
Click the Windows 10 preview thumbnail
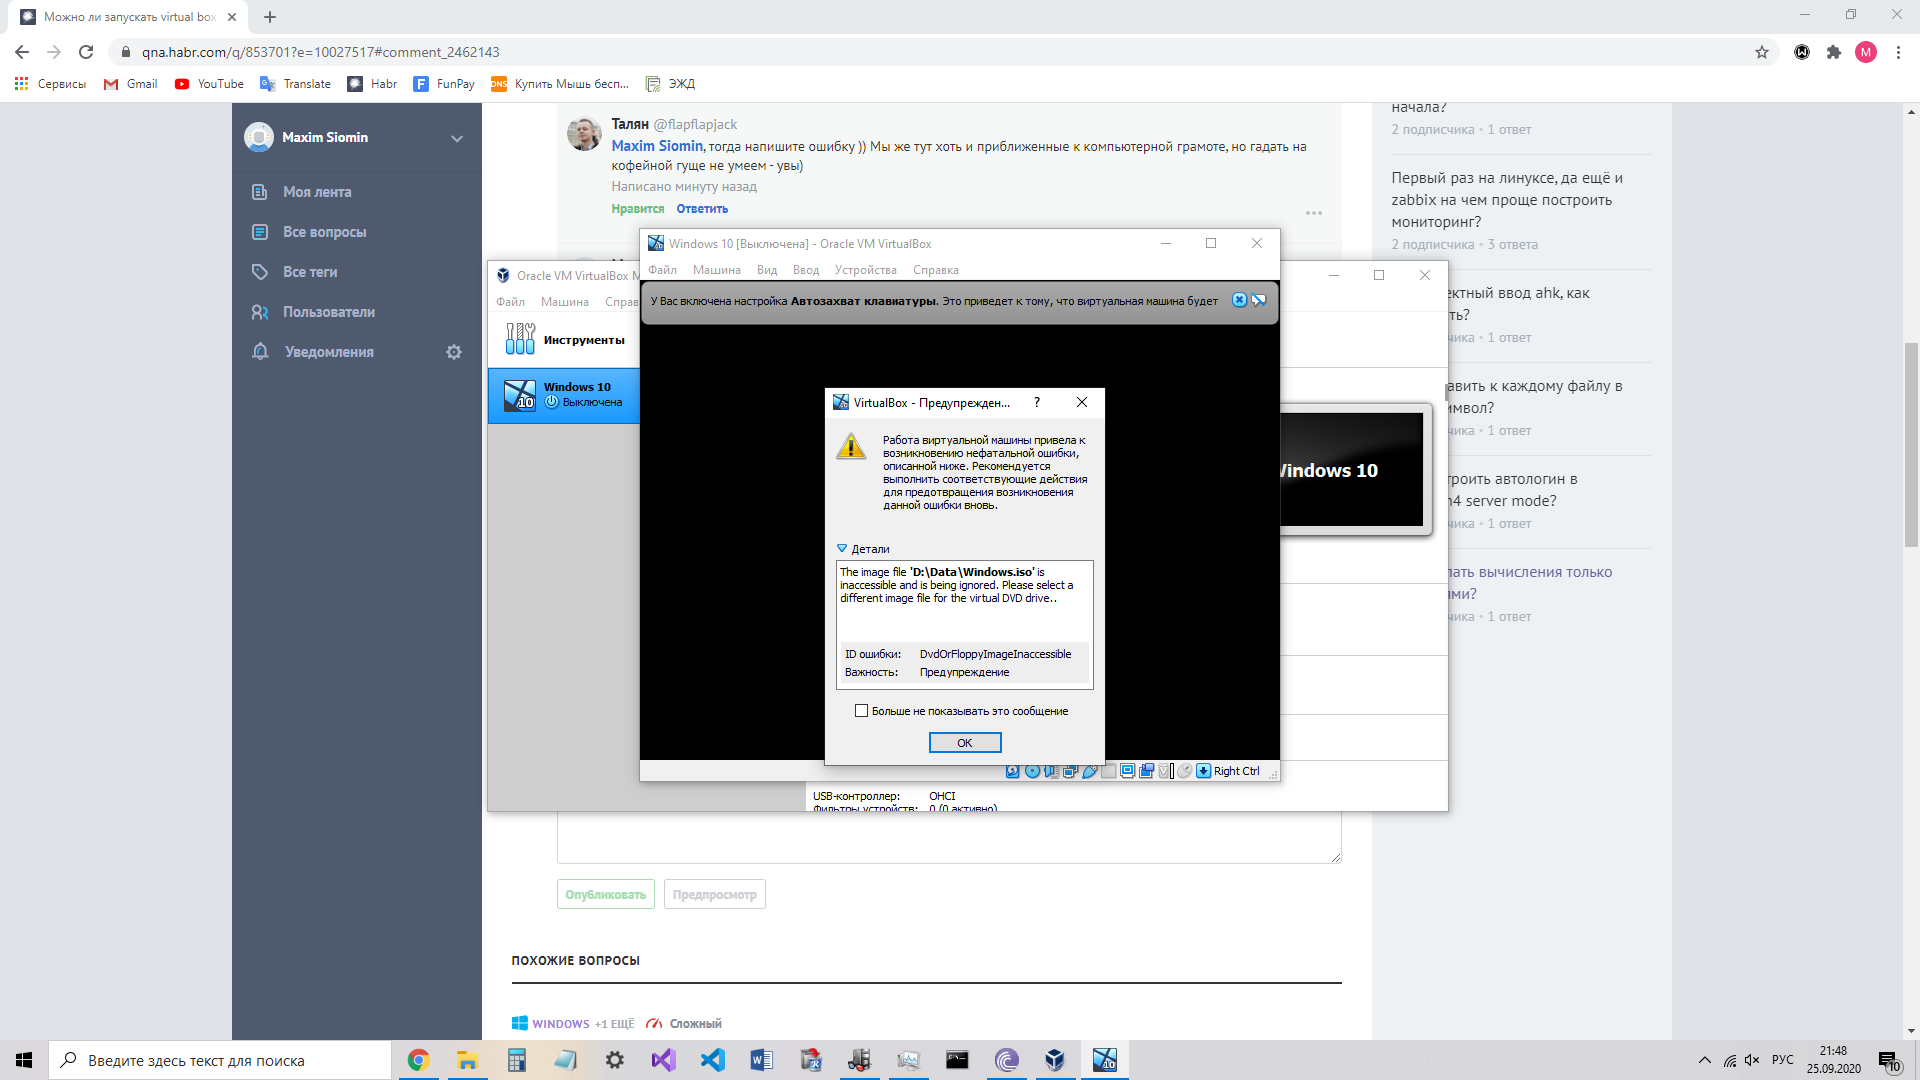click(1352, 470)
